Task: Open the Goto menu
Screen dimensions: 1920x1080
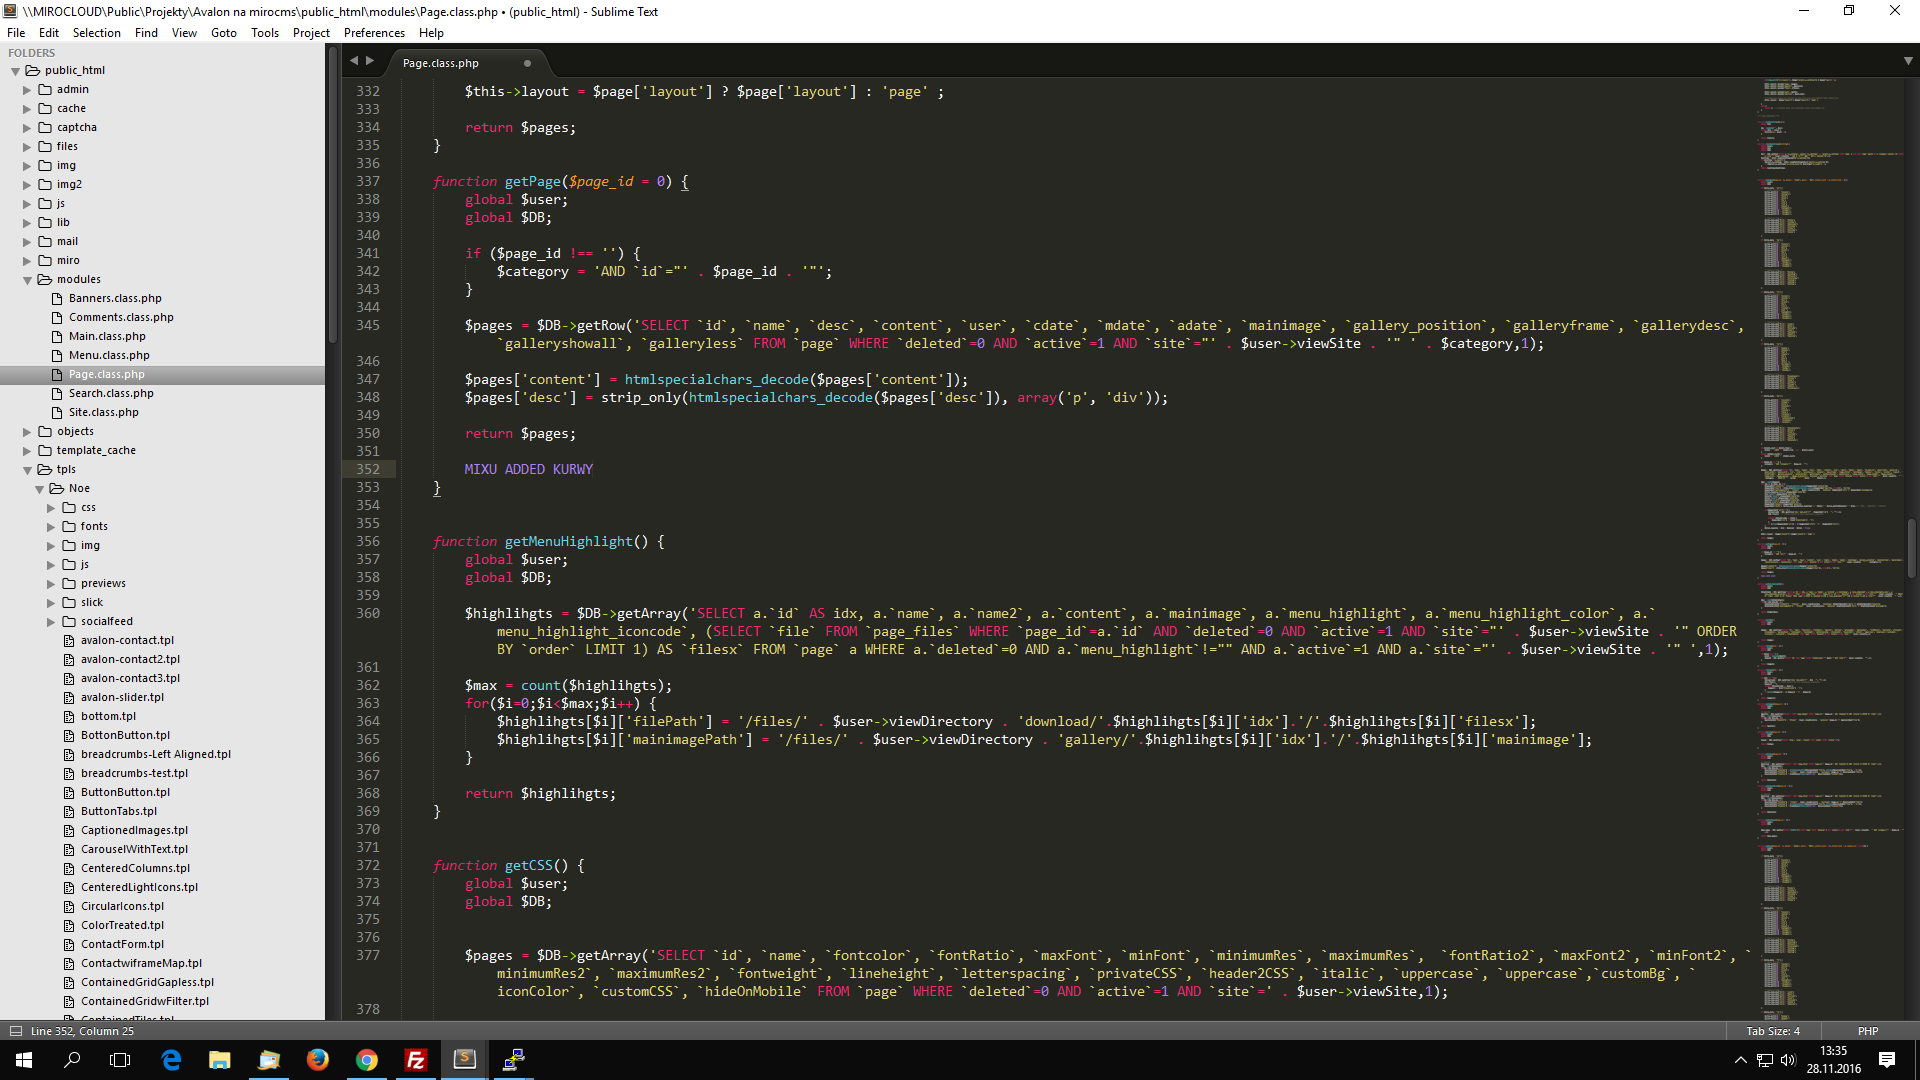Action: (x=223, y=33)
